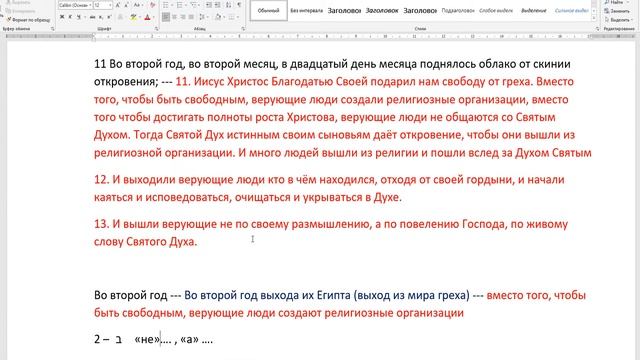Open the Change Case (Aa) menu
Screen dimensions: 640x360
pos(138,5)
